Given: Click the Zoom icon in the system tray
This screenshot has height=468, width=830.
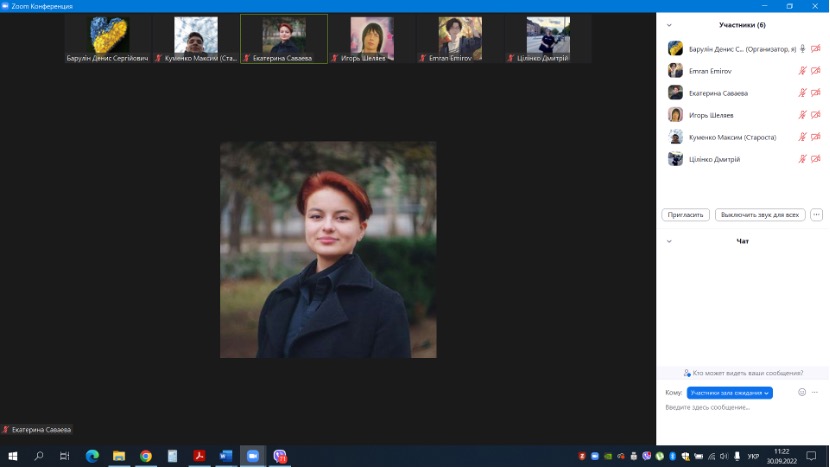Looking at the screenshot, I should pos(595,456).
